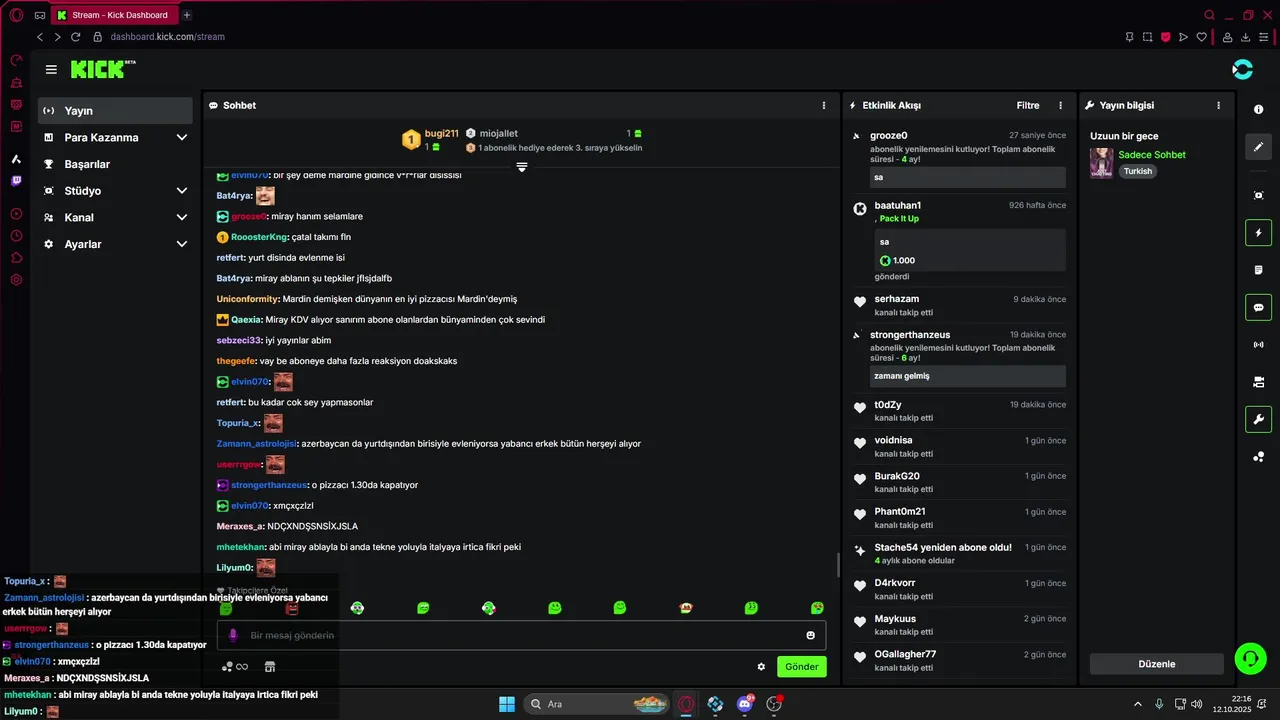This screenshot has height=720, width=1280.
Task: Expand the Ayarlar section
Action: click(x=115, y=244)
